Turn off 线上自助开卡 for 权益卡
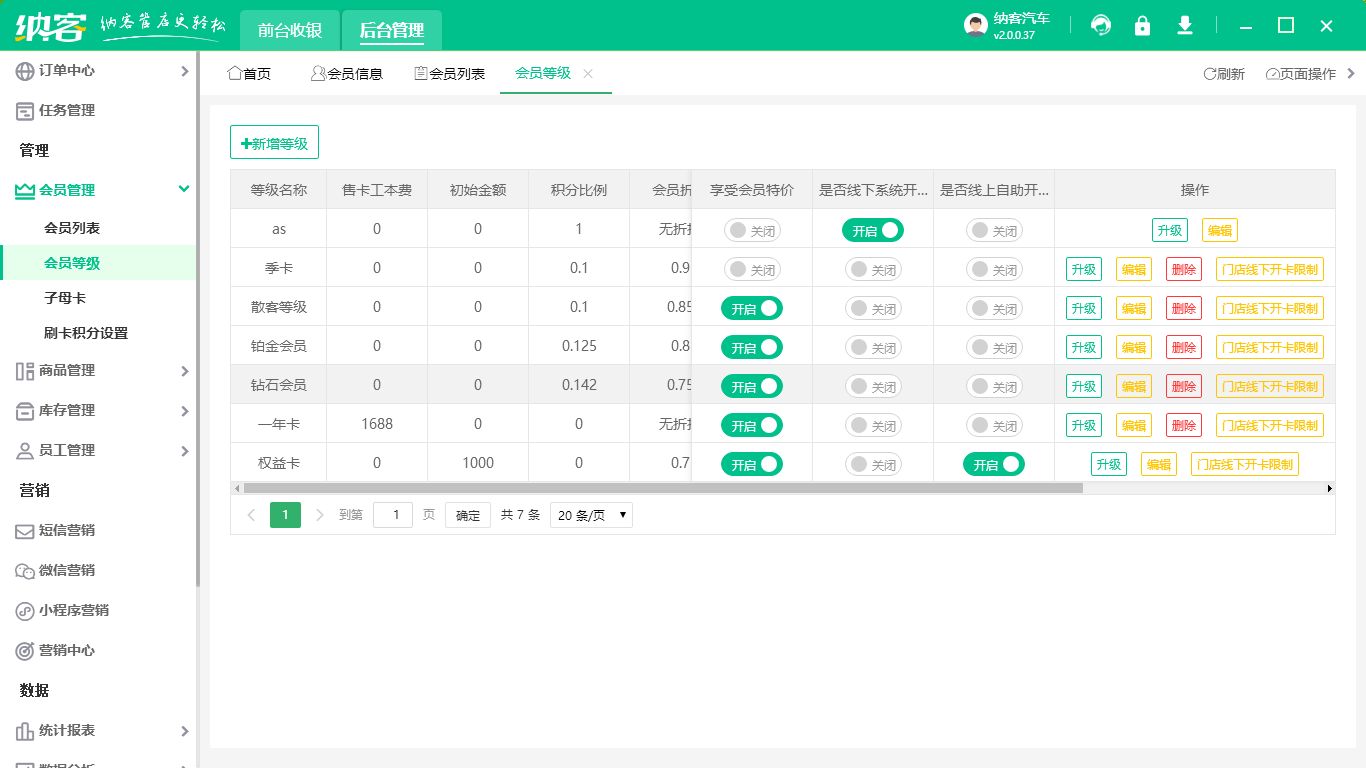The height and width of the screenshot is (768, 1366). pyautogui.click(x=993, y=463)
